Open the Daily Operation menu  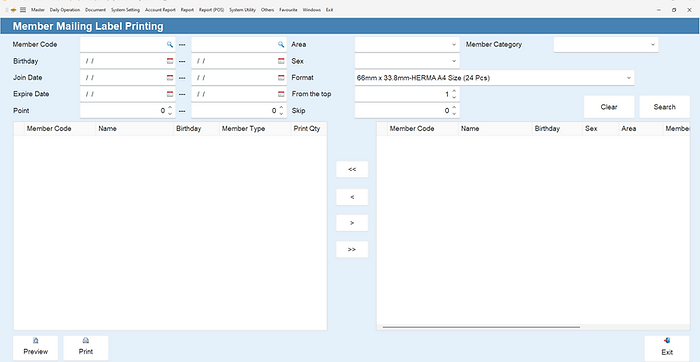[65, 10]
